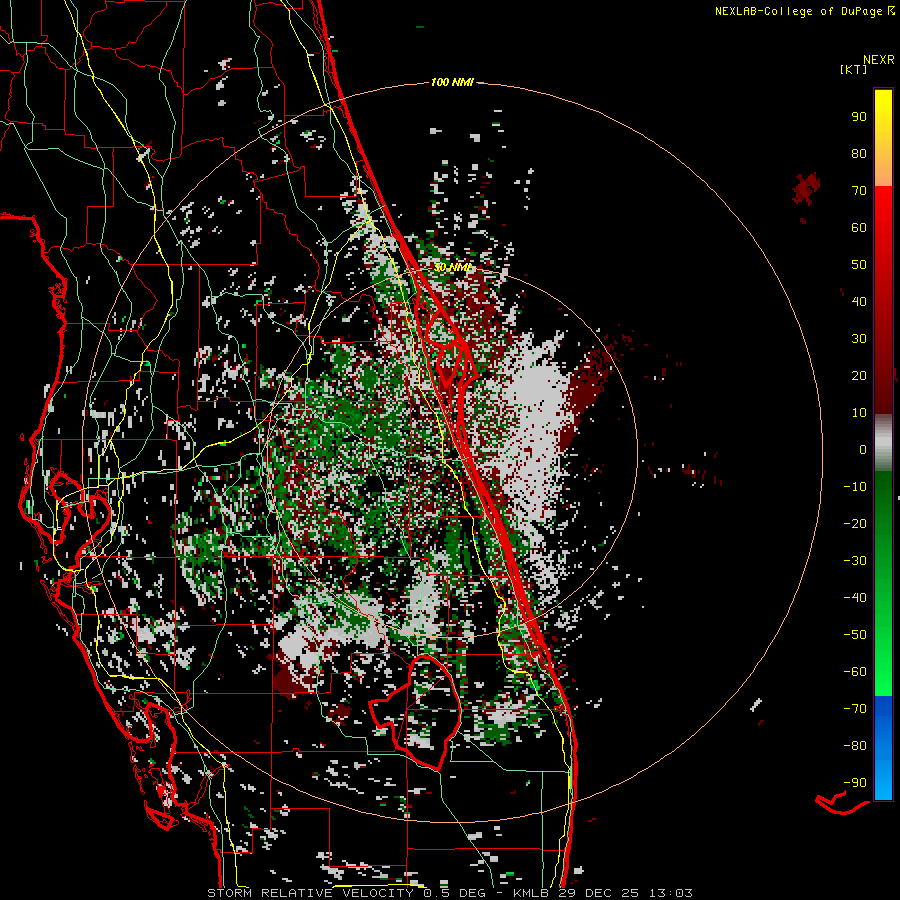The height and width of the screenshot is (900, 900).
Task: Click the positive 60 knot scale label
Action: tap(859, 228)
